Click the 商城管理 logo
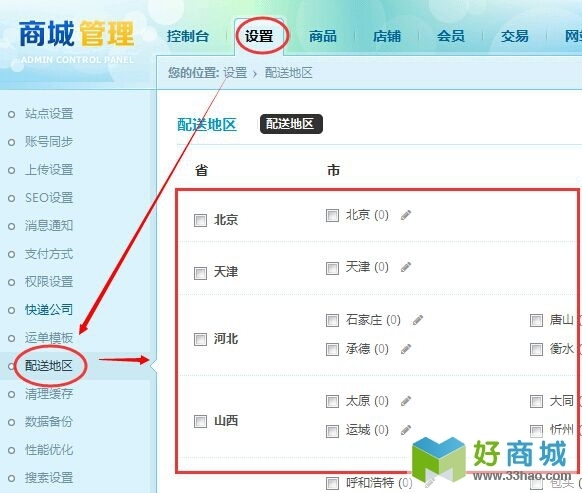The image size is (582, 493). 76,41
